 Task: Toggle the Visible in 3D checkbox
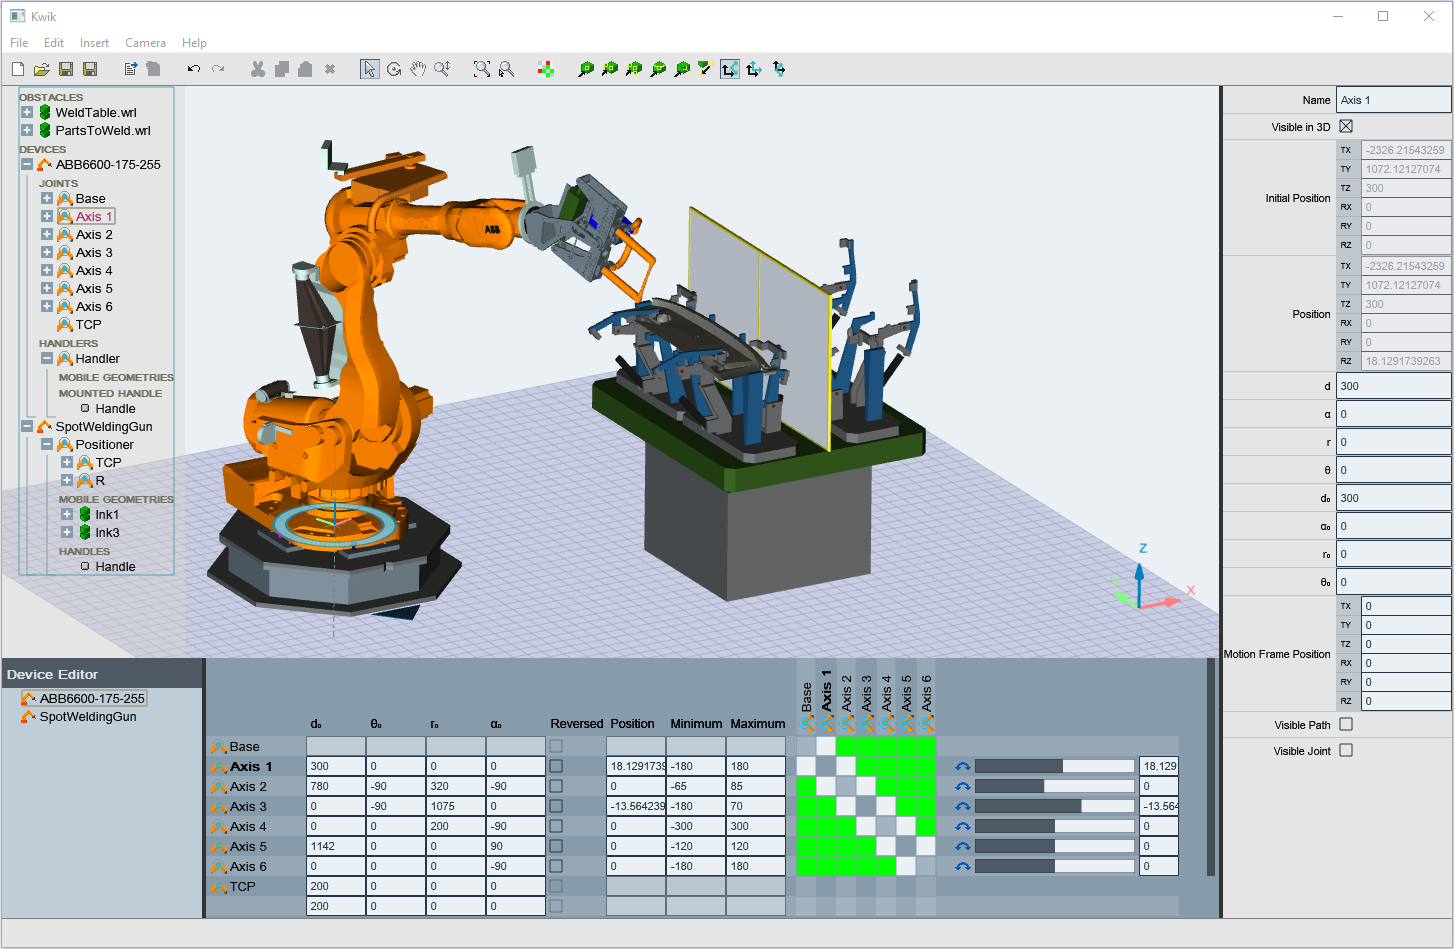[1346, 126]
